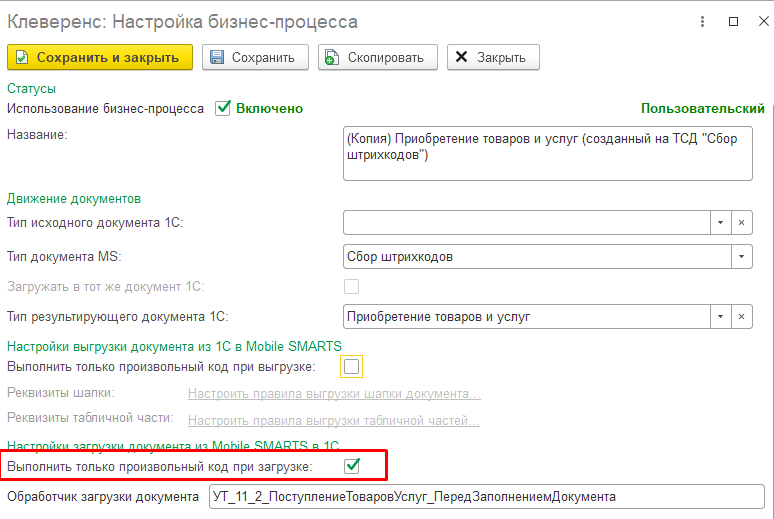Click the Пользовательский label
Viewport: 774px width, 519px height.
tap(702, 108)
